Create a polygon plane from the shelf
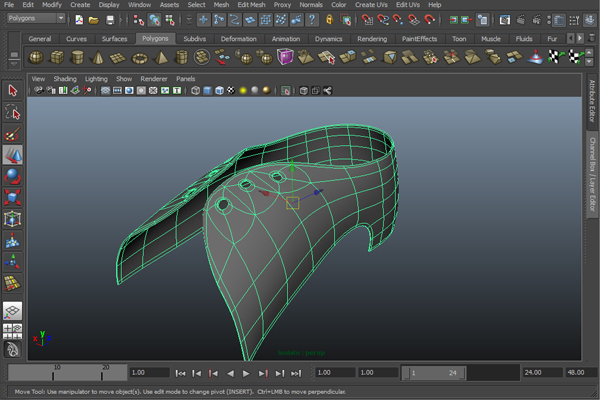 pyautogui.click(x=118, y=57)
